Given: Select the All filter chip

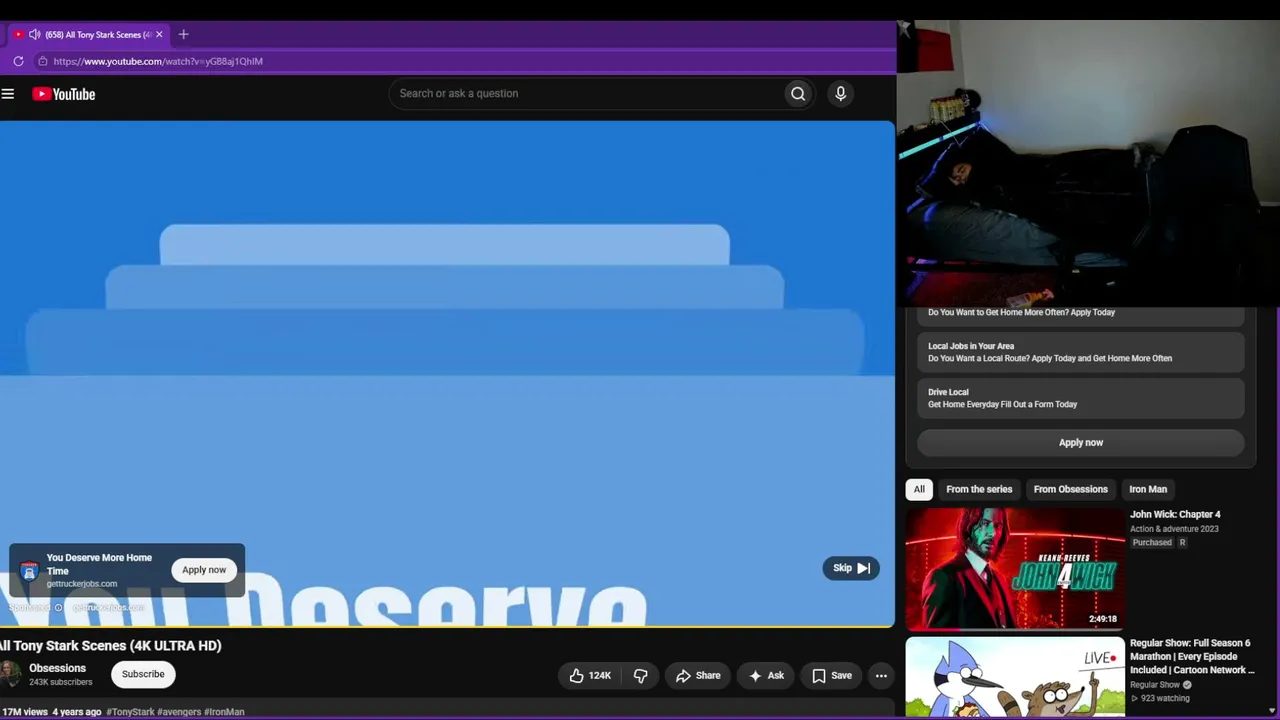Looking at the screenshot, I should (919, 490).
